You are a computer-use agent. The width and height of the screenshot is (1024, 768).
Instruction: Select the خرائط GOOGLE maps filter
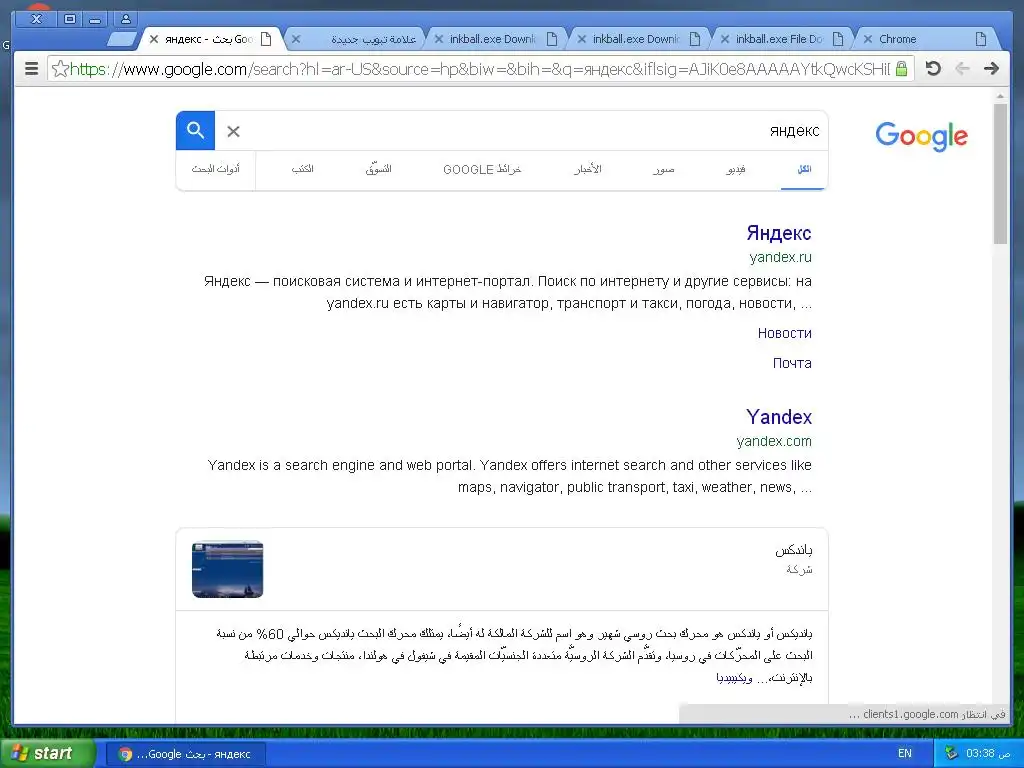482,169
